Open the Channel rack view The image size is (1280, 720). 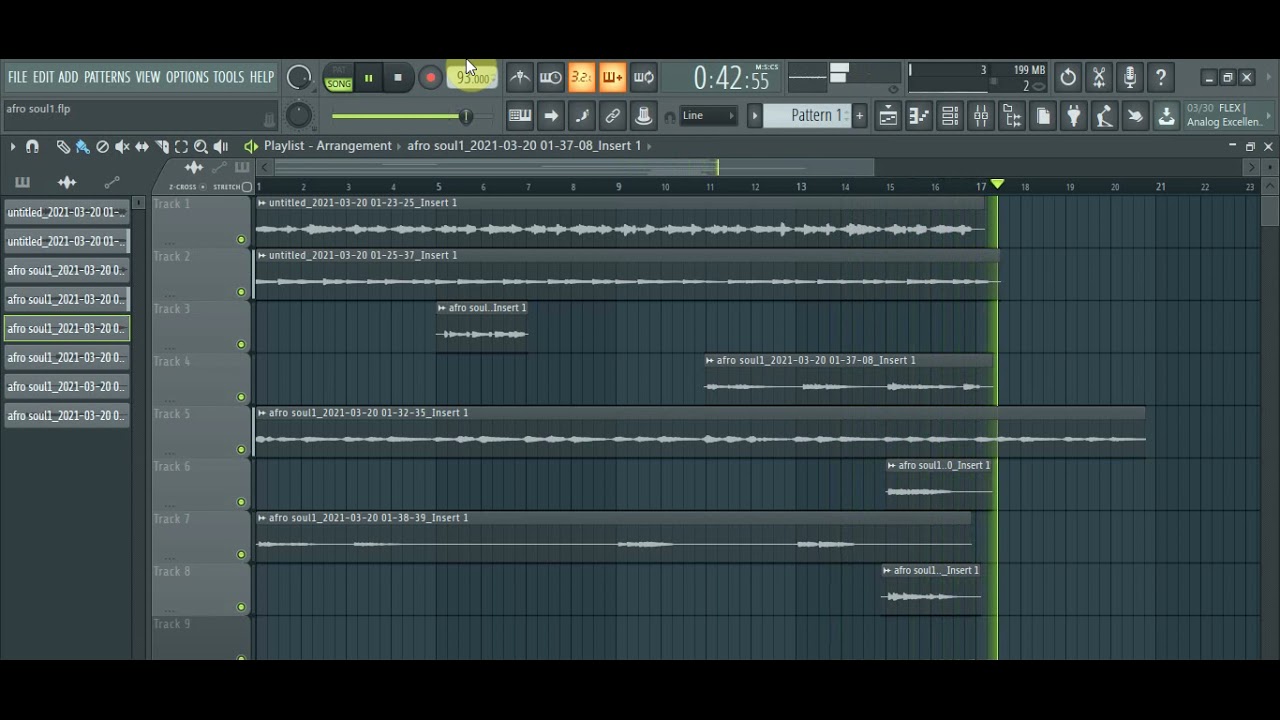click(950, 116)
